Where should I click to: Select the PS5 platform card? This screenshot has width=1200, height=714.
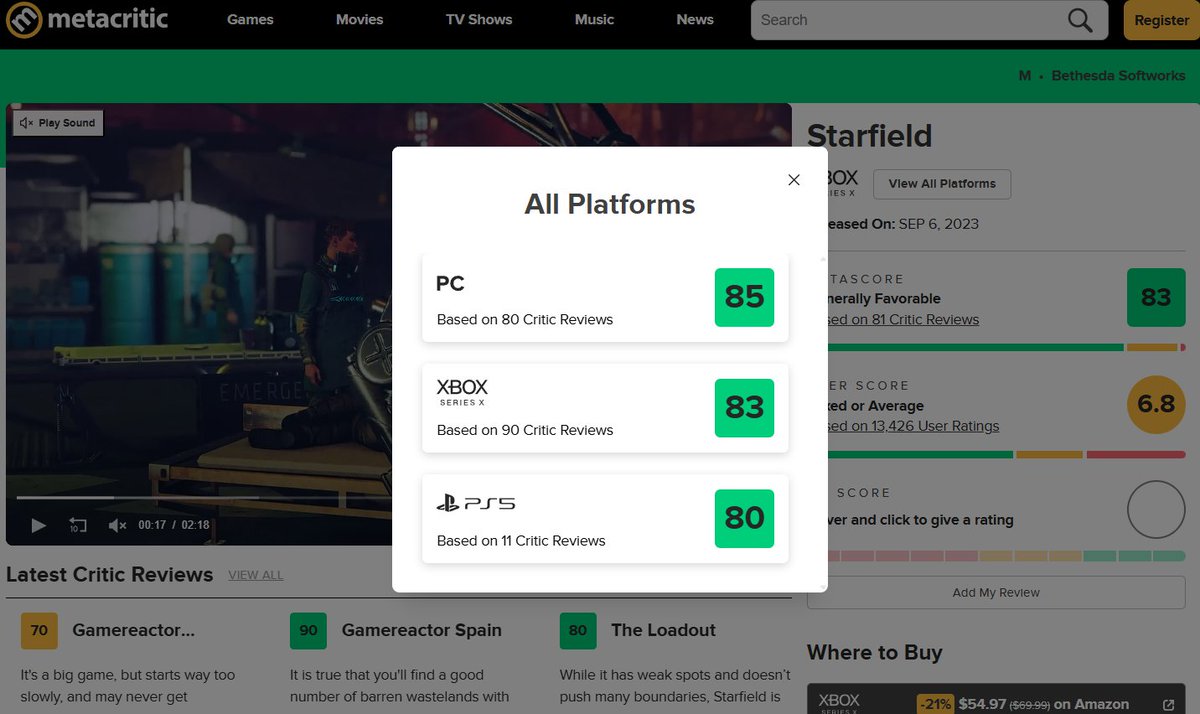pyautogui.click(x=605, y=518)
